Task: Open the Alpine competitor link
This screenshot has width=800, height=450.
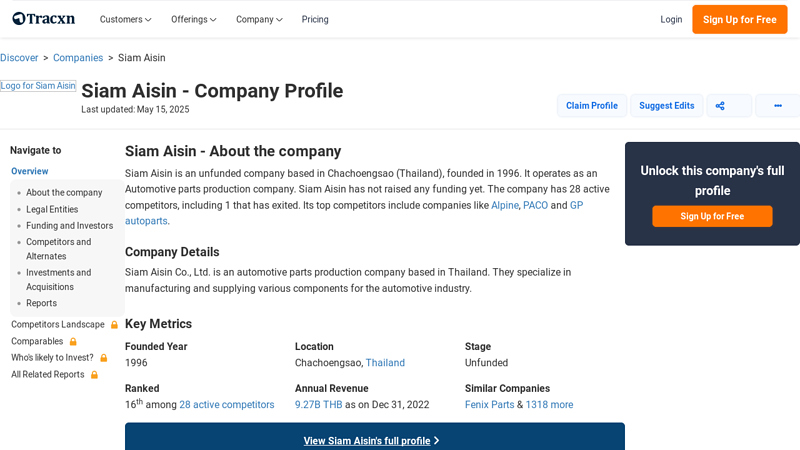Action: tap(505, 205)
